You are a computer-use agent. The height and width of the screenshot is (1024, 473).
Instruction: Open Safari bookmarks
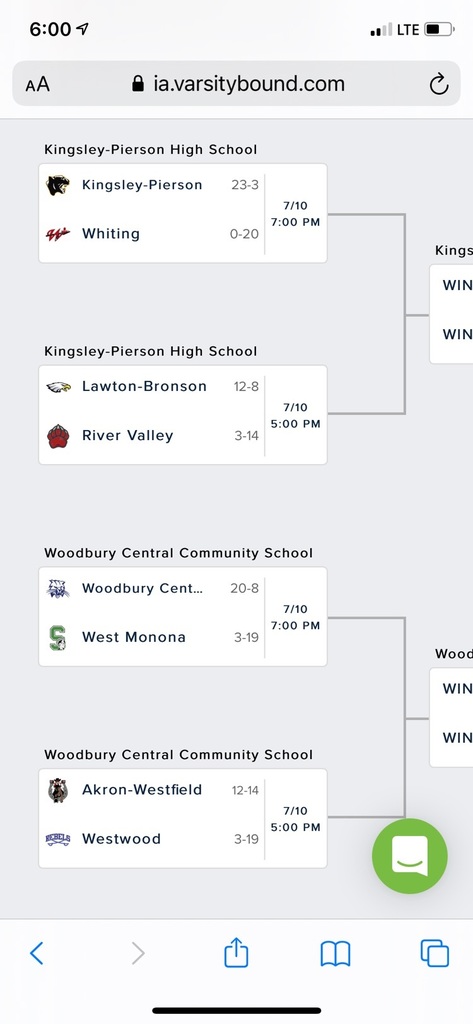coord(335,954)
